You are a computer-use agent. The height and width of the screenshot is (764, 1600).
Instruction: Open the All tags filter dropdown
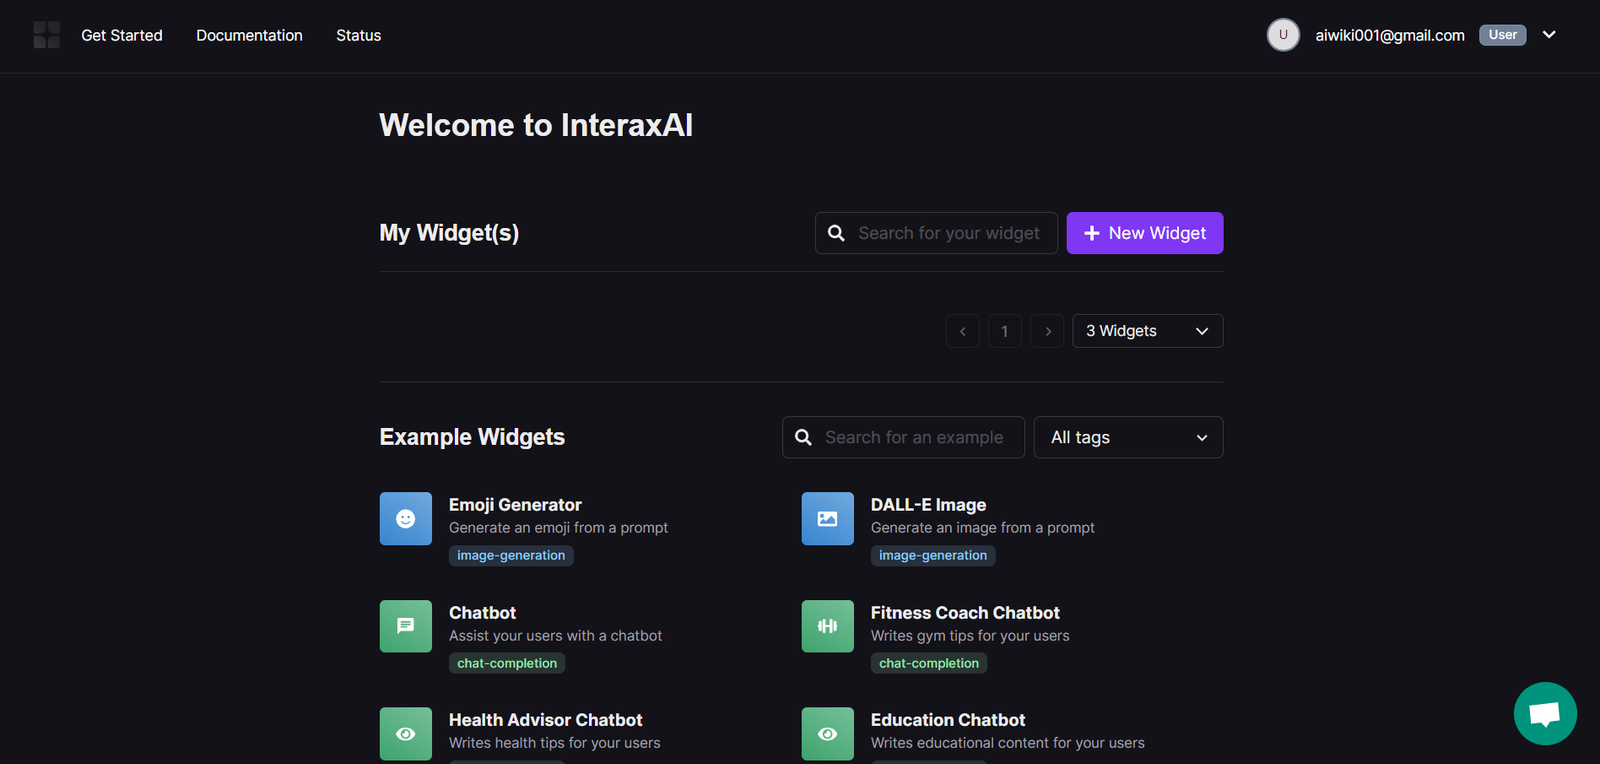coord(1128,437)
